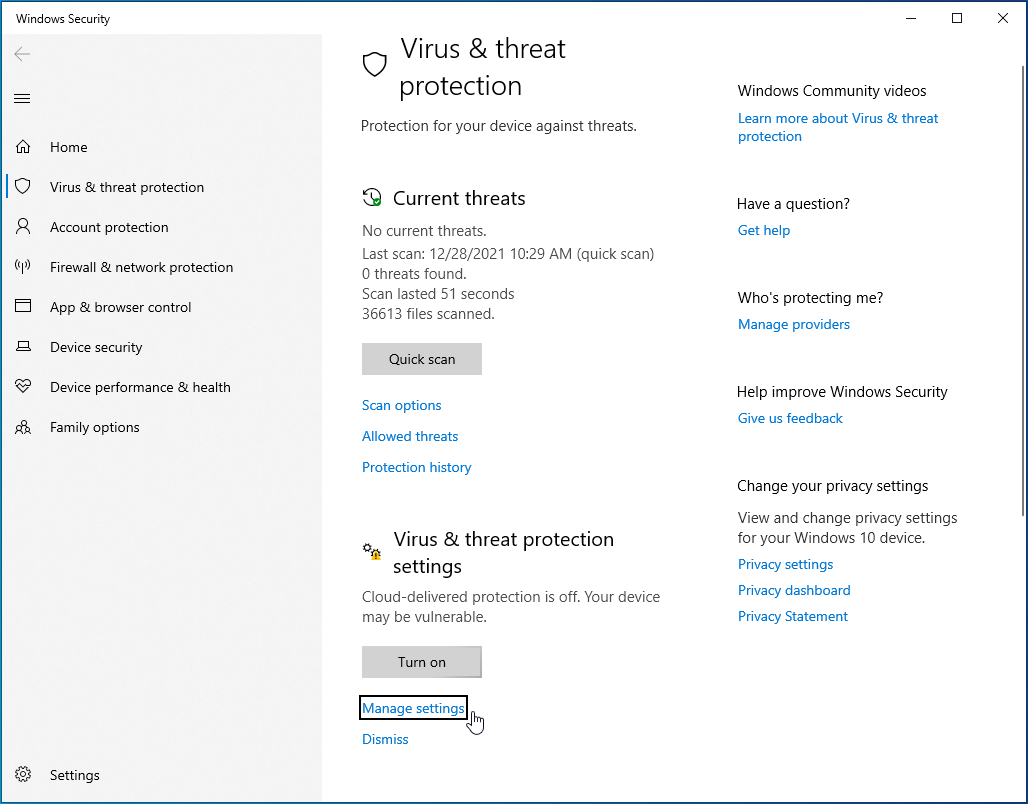
Task: Click the Family options people icon
Action: 23,427
